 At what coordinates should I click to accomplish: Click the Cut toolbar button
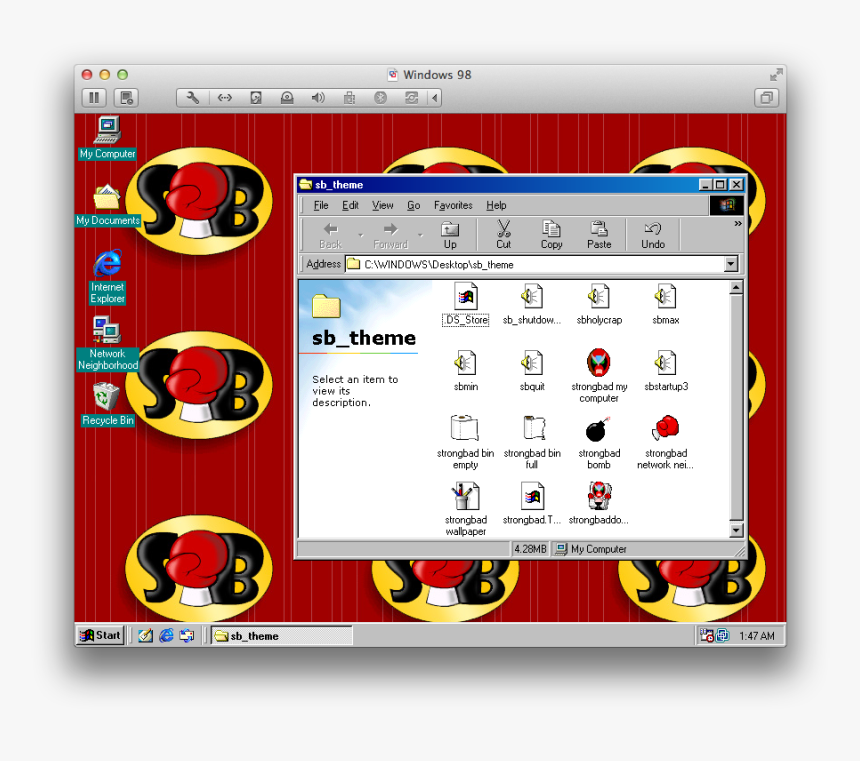tap(503, 235)
